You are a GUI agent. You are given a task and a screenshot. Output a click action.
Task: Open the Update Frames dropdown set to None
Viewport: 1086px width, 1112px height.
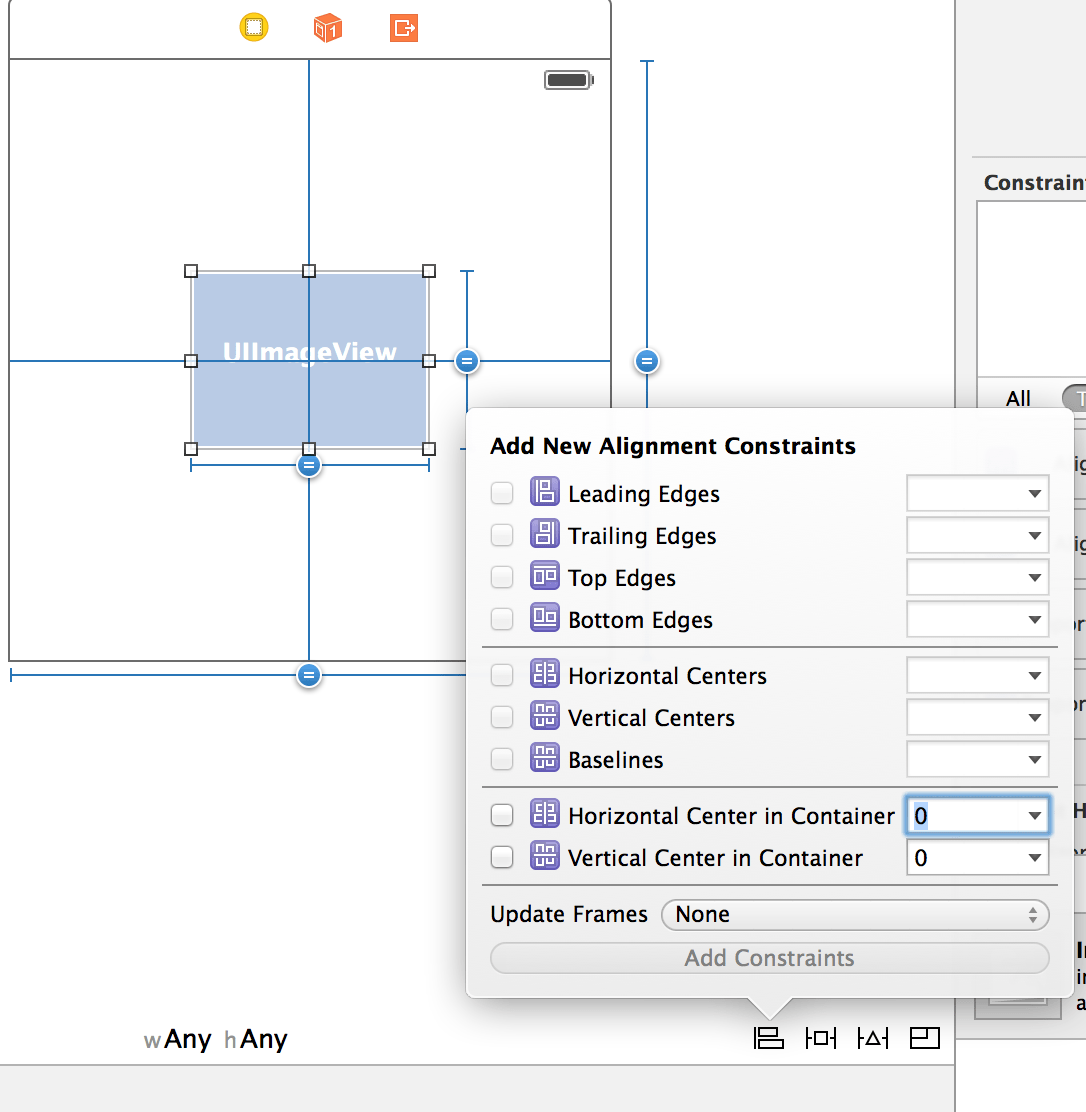point(855,914)
